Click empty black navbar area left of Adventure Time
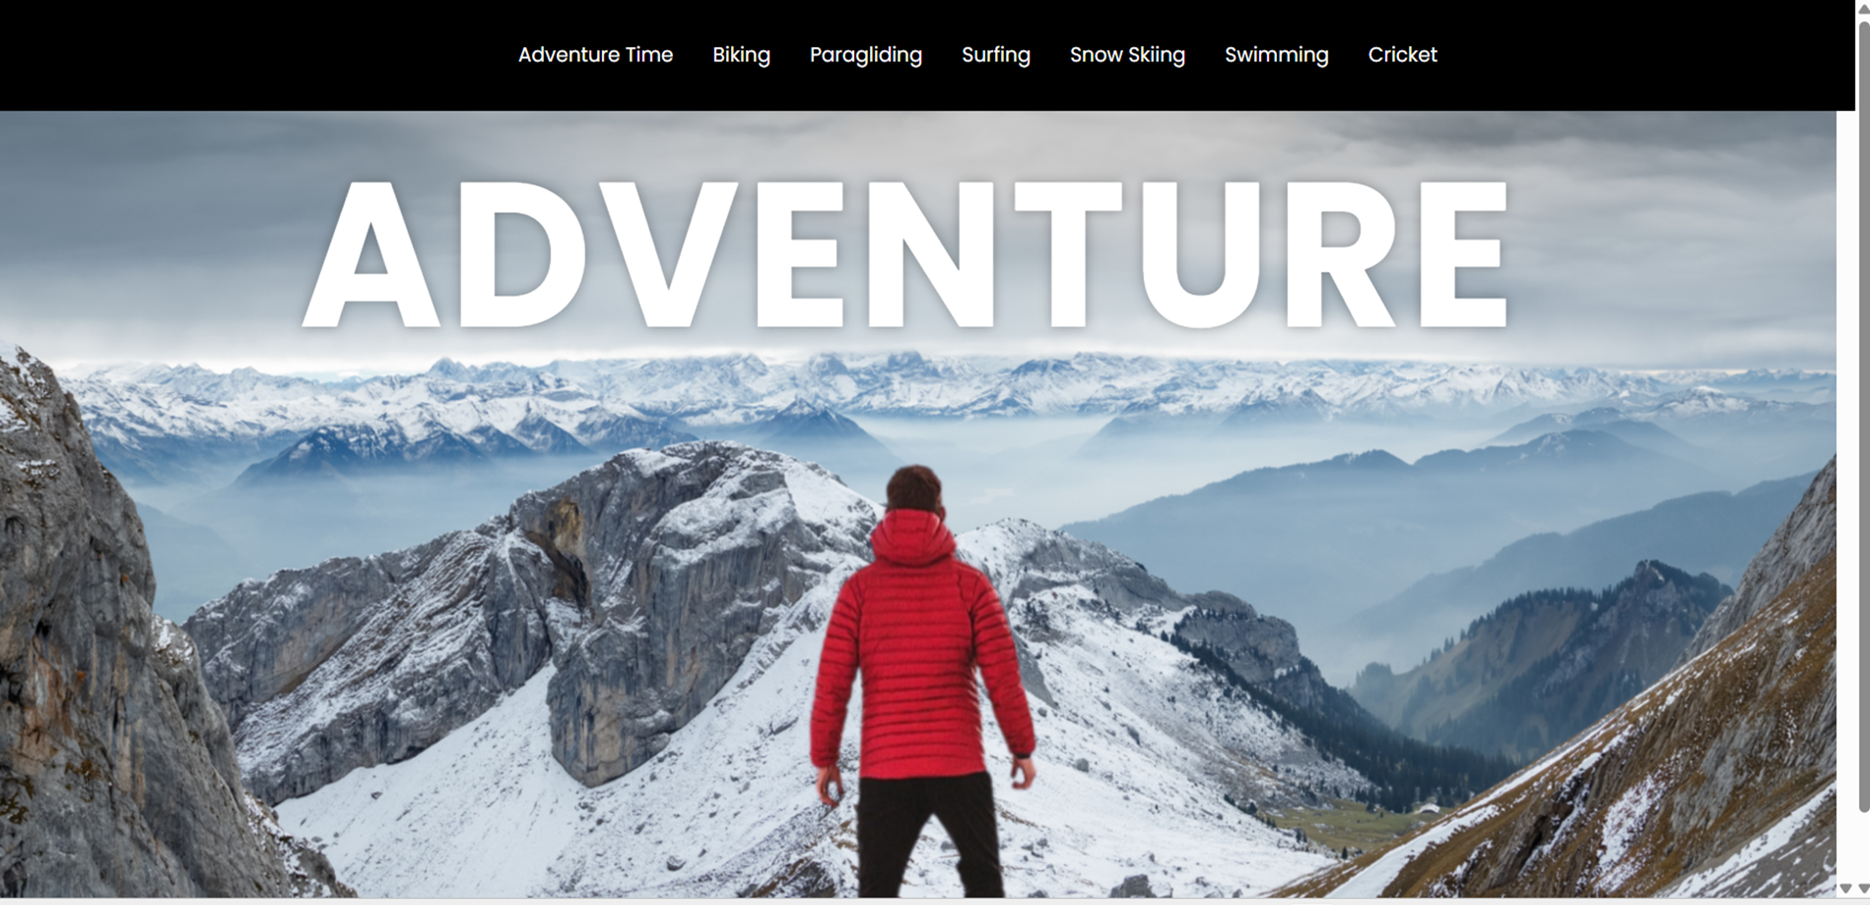 250,55
